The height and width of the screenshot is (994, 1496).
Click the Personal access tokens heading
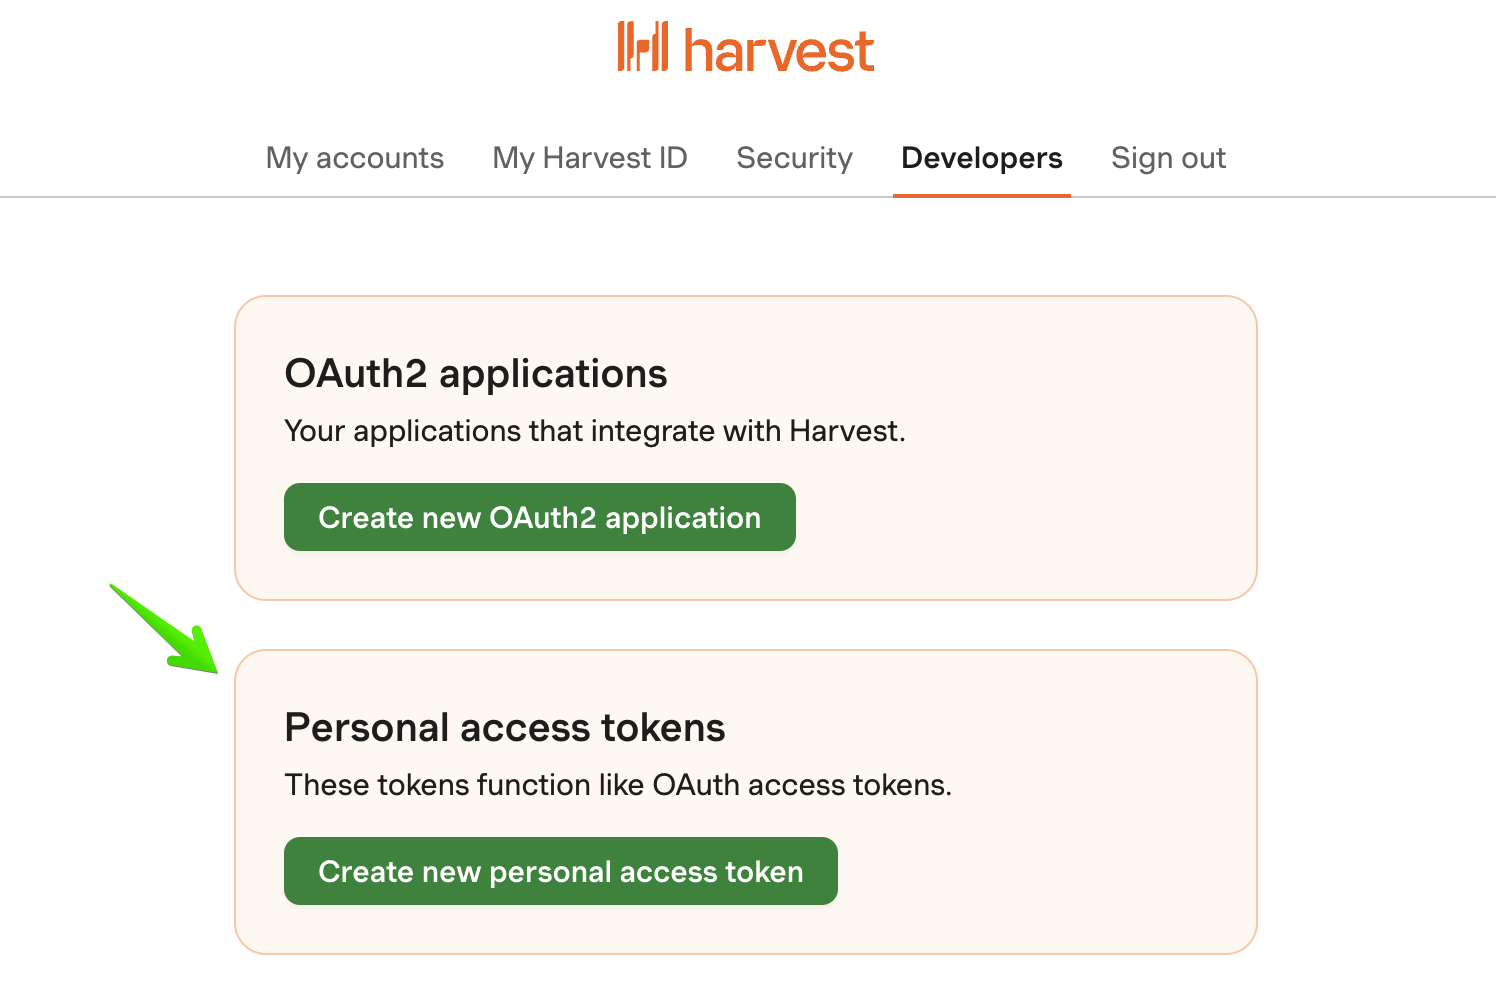505,728
